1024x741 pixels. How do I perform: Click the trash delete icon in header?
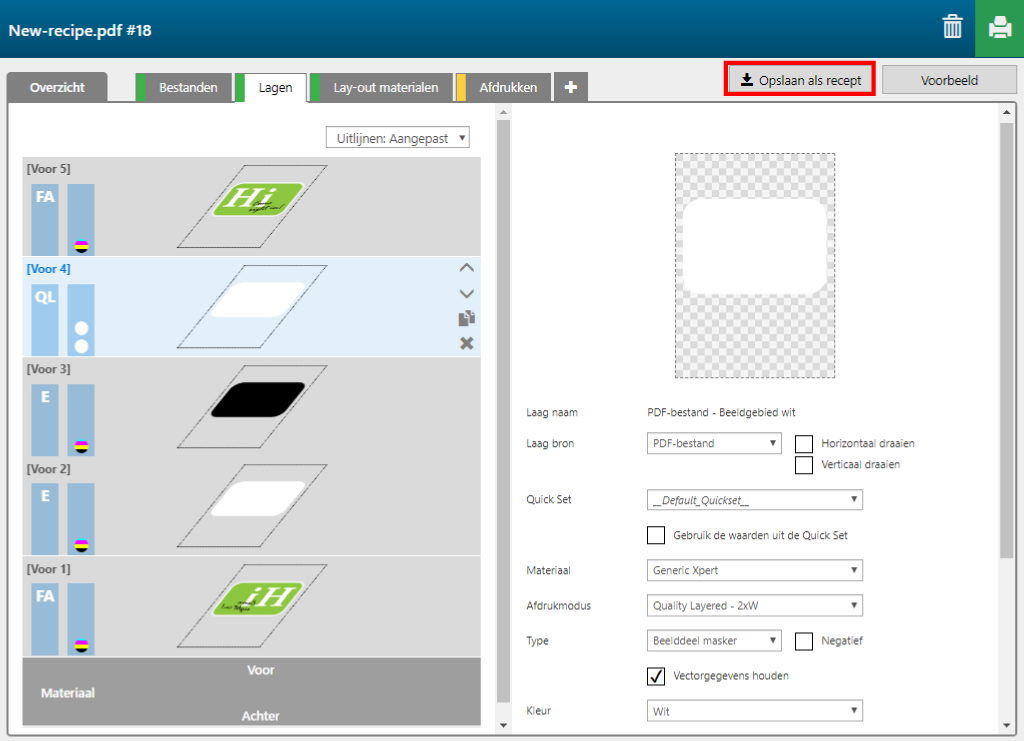pos(952,28)
